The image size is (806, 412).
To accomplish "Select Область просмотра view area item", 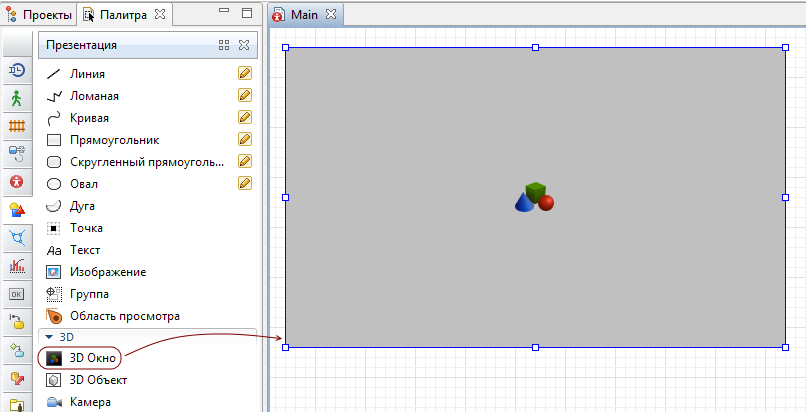I will [x=124, y=316].
